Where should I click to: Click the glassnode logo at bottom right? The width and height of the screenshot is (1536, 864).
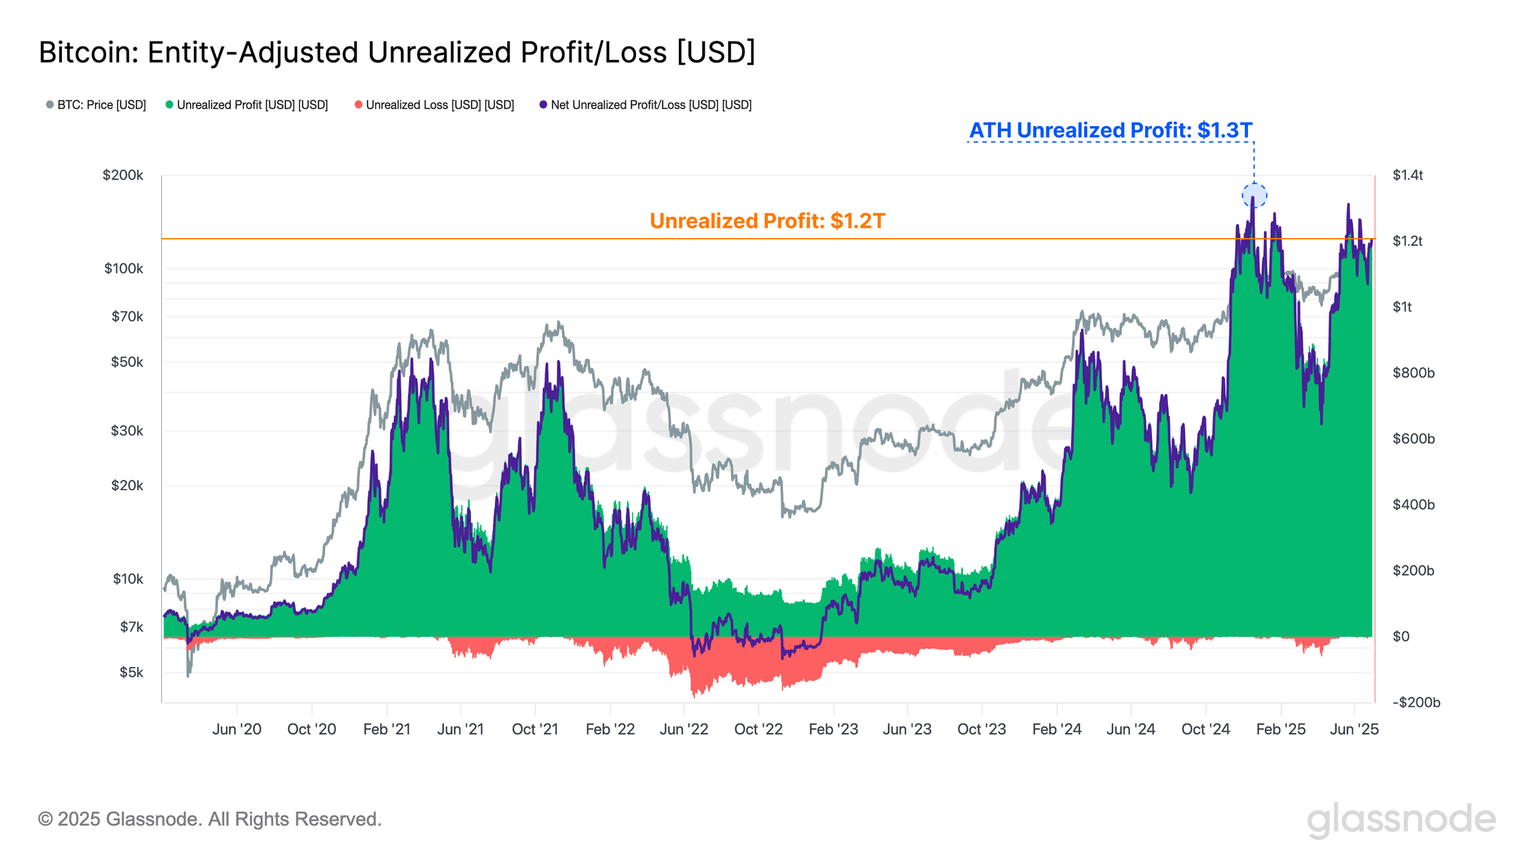(1401, 820)
